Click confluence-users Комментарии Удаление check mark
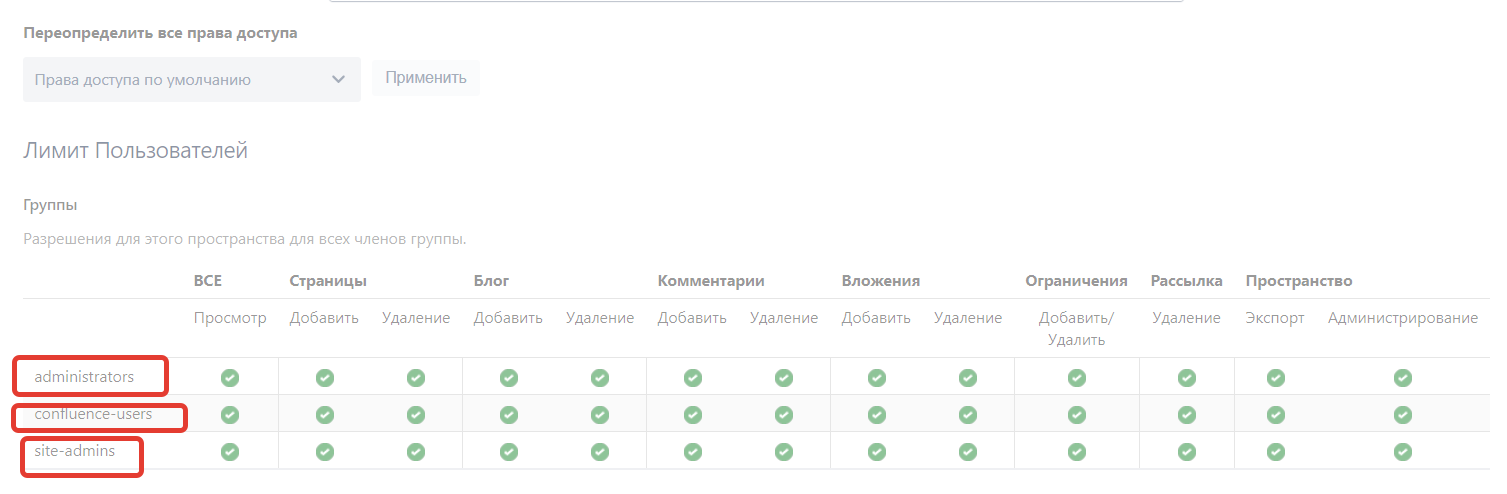 pyautogui.click(x=784, y=415)
